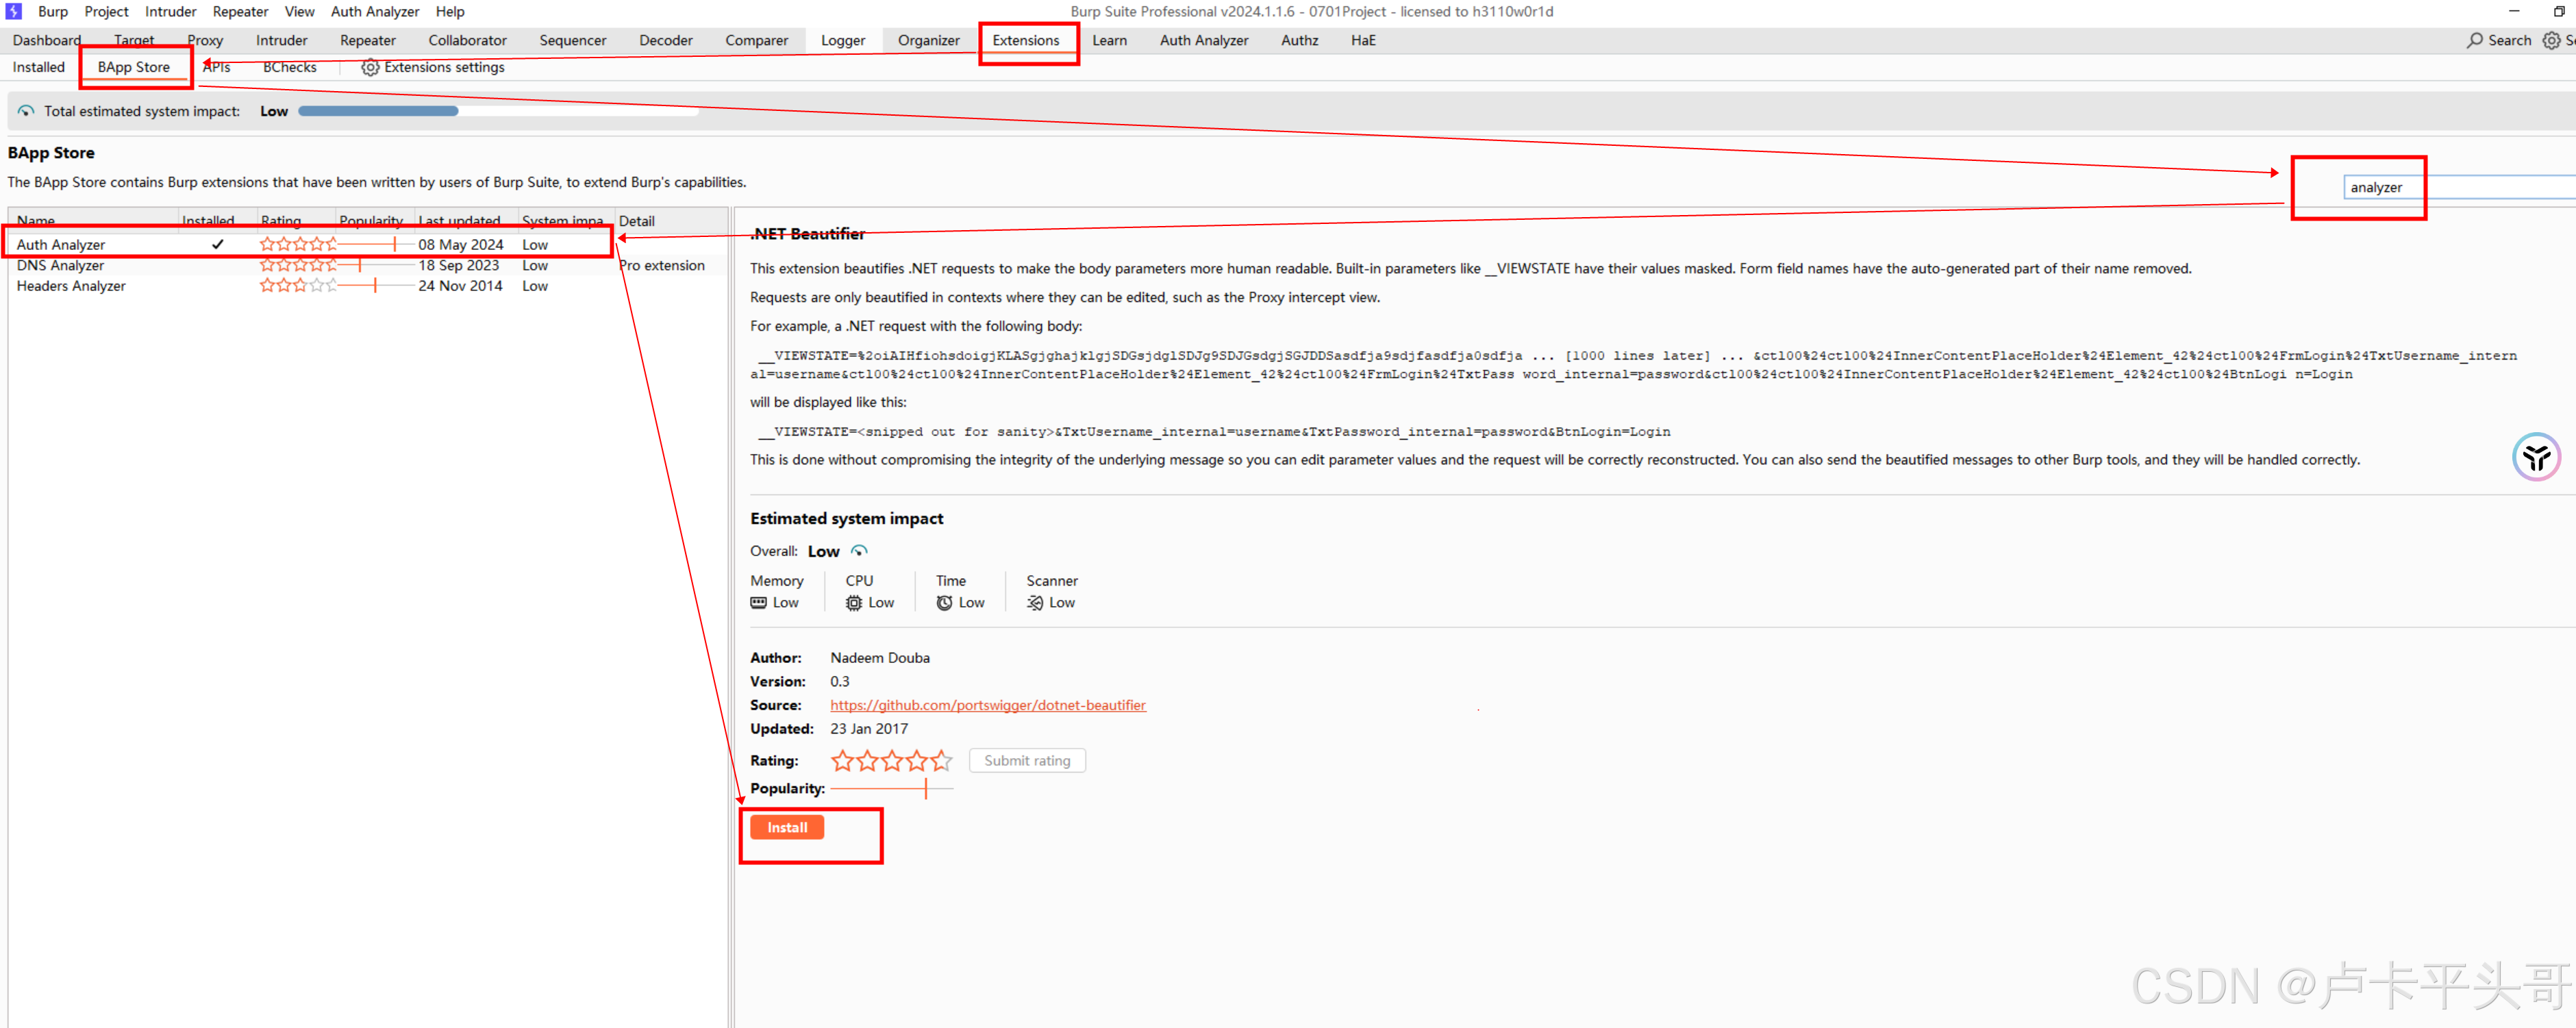Open search using the magnifier icon

pos(2474,40)
